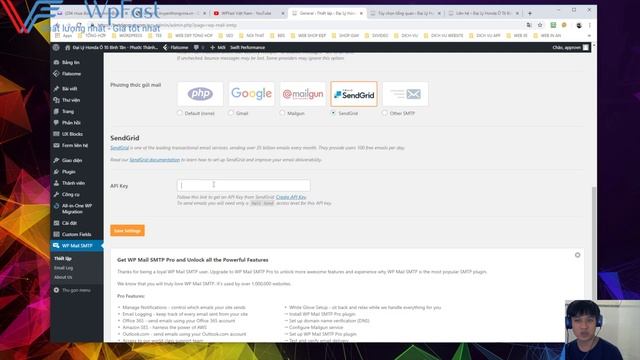This screenshot has height=360, width=640.
Task: Focus the API Key input field
Action: click(244, 185)
